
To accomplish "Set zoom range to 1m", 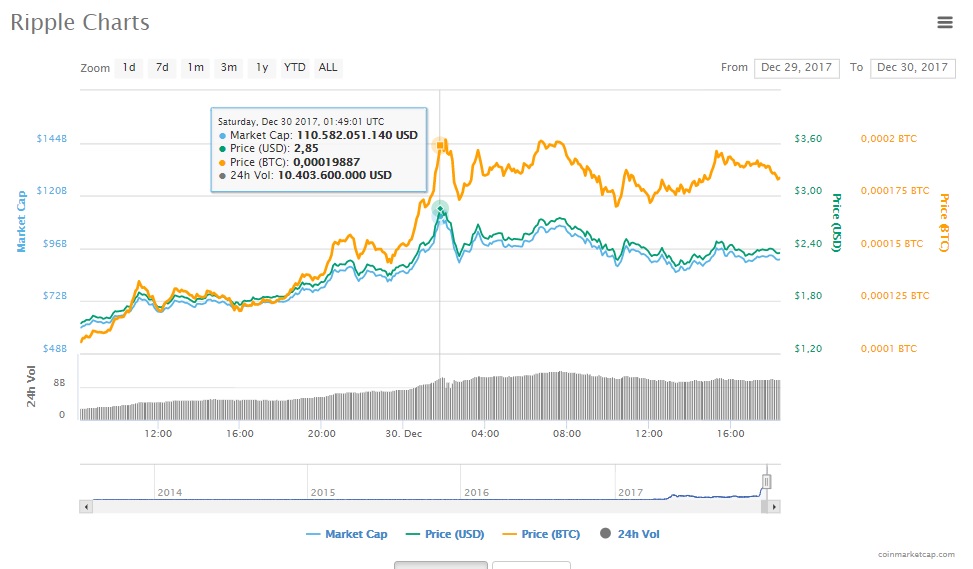I will (195, 68).
